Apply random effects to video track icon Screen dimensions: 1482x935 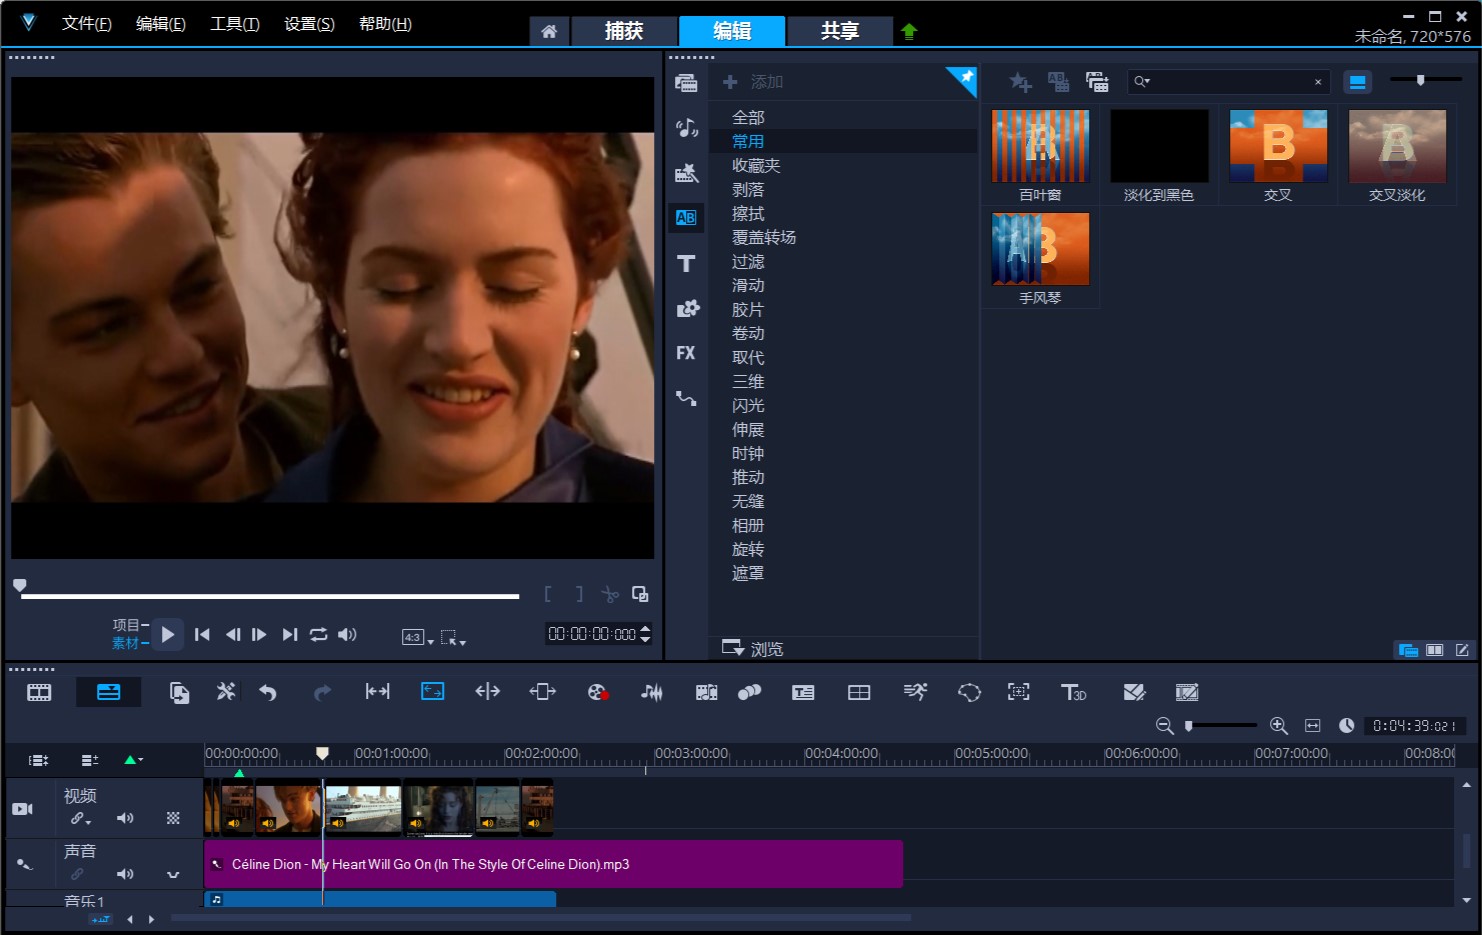click(x=1097, y=82)
